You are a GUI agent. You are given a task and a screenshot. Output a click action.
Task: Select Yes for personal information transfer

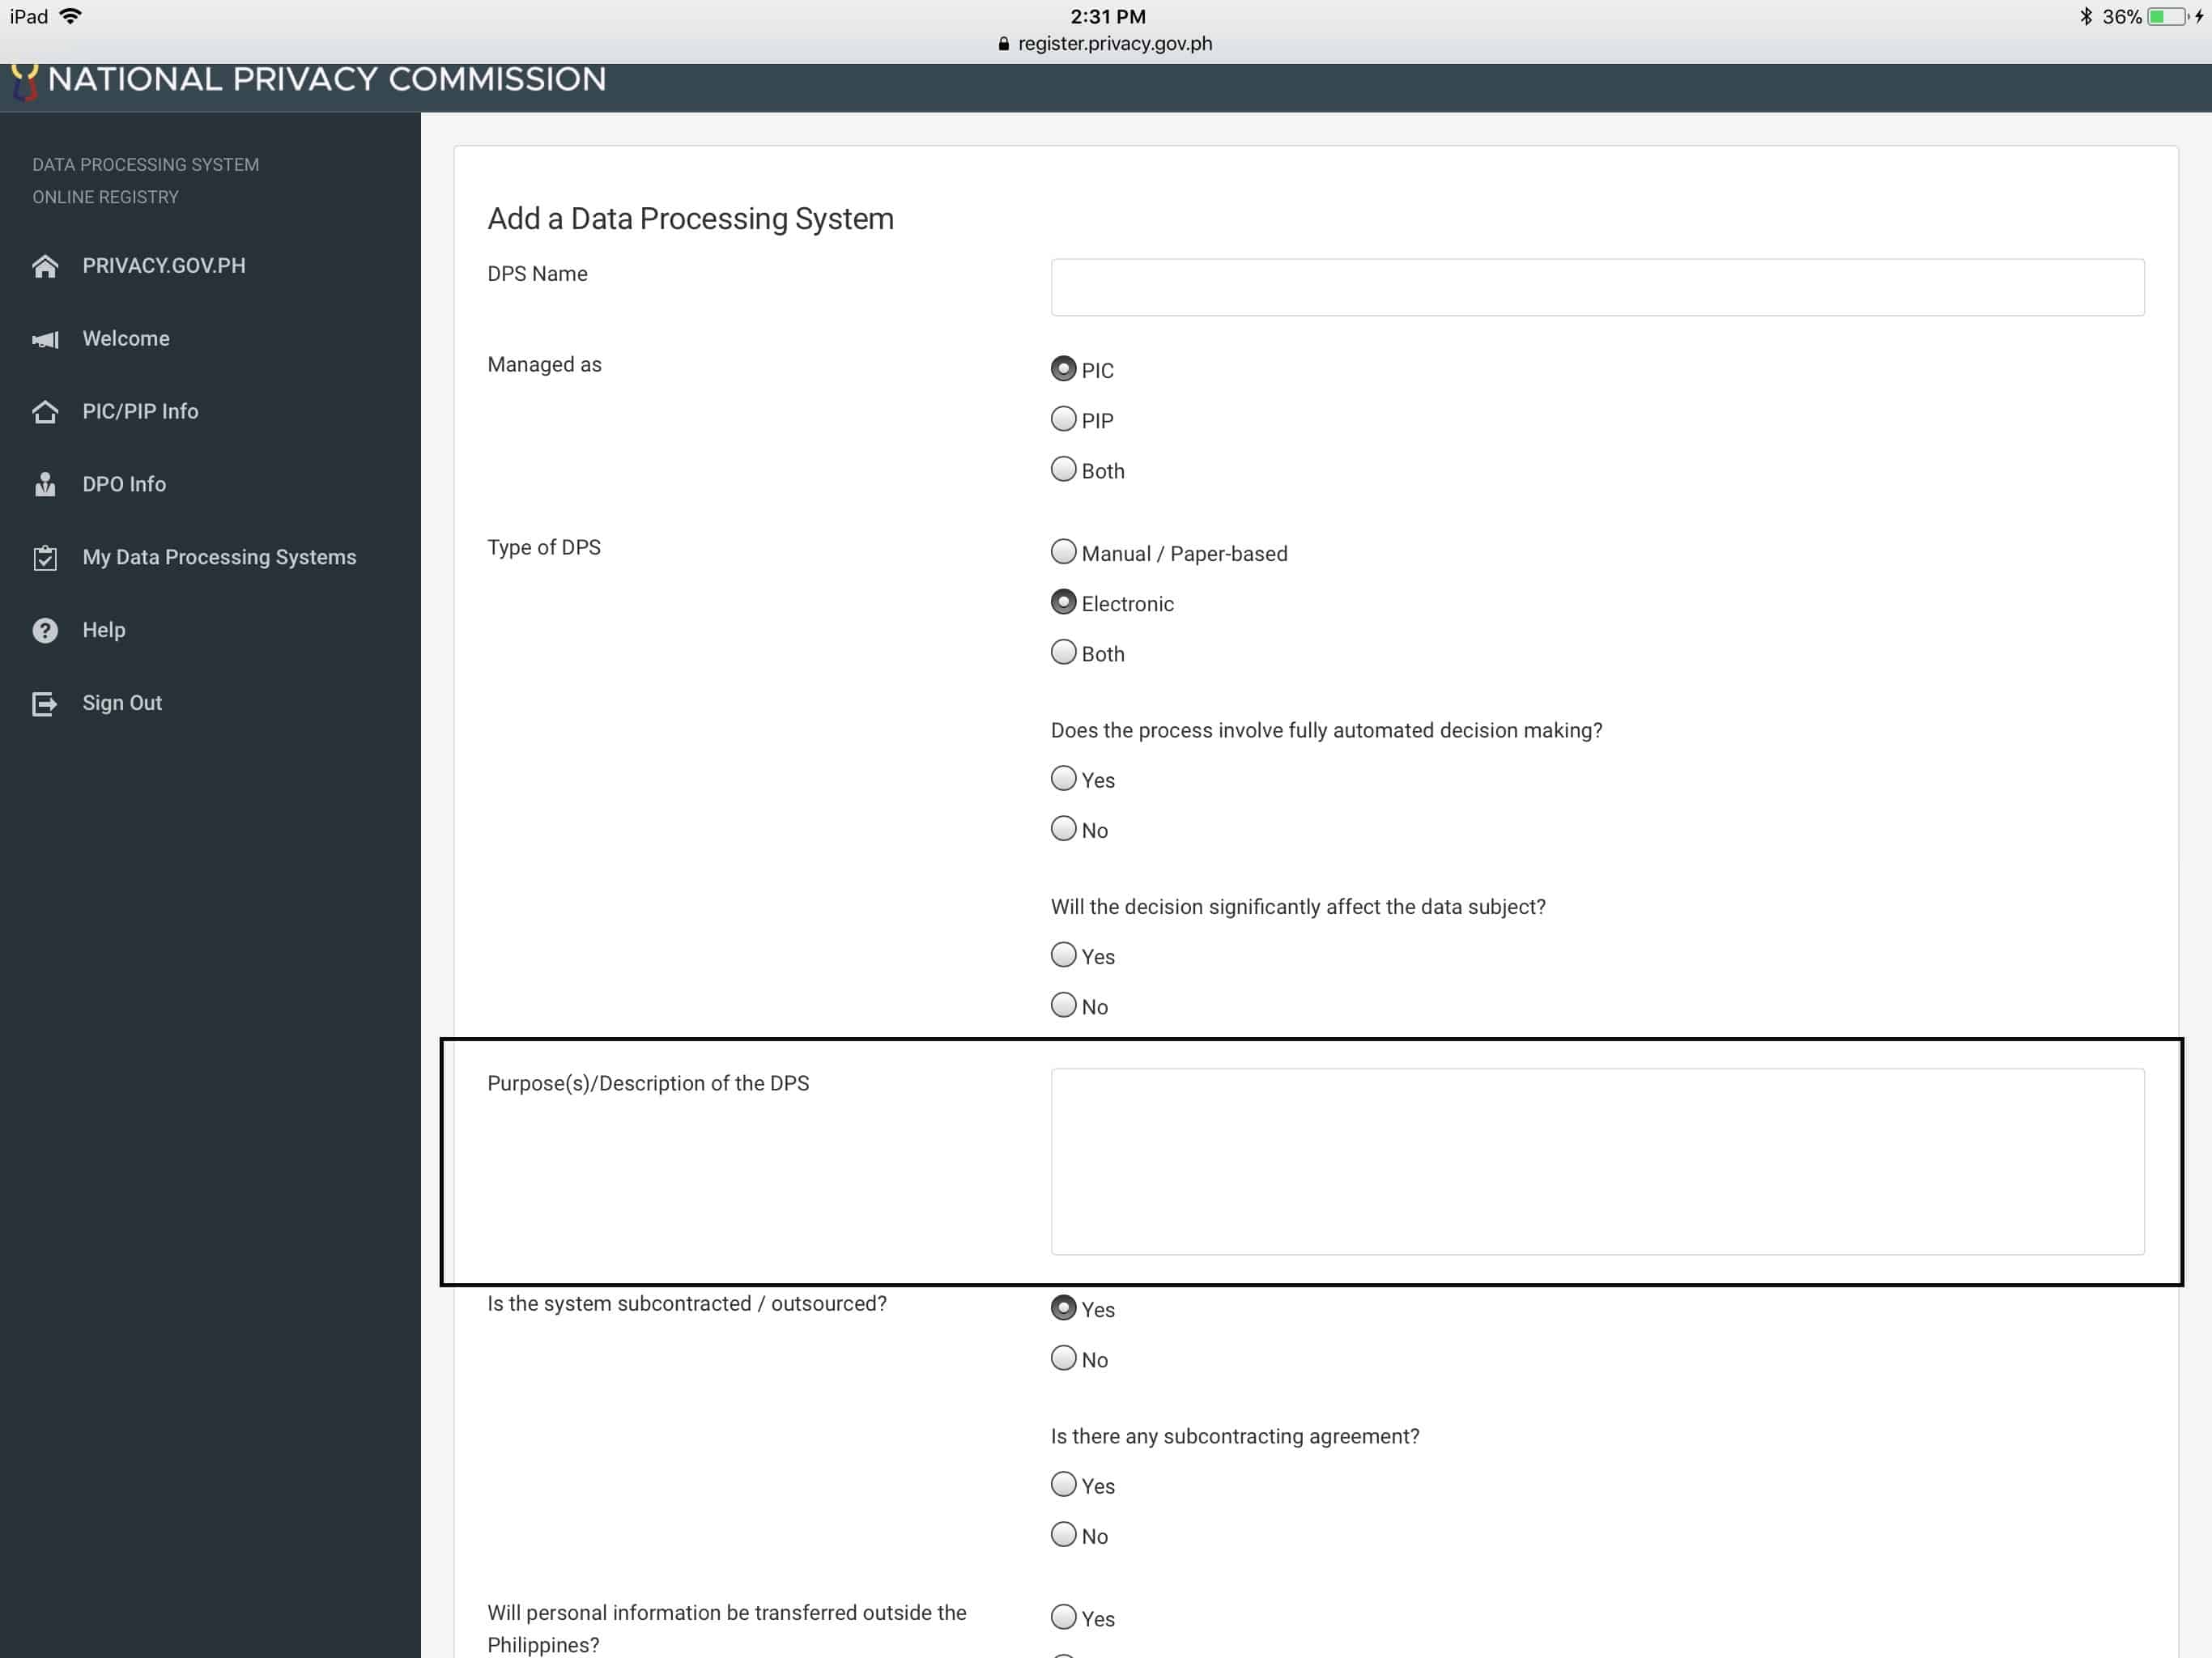1062,1618
